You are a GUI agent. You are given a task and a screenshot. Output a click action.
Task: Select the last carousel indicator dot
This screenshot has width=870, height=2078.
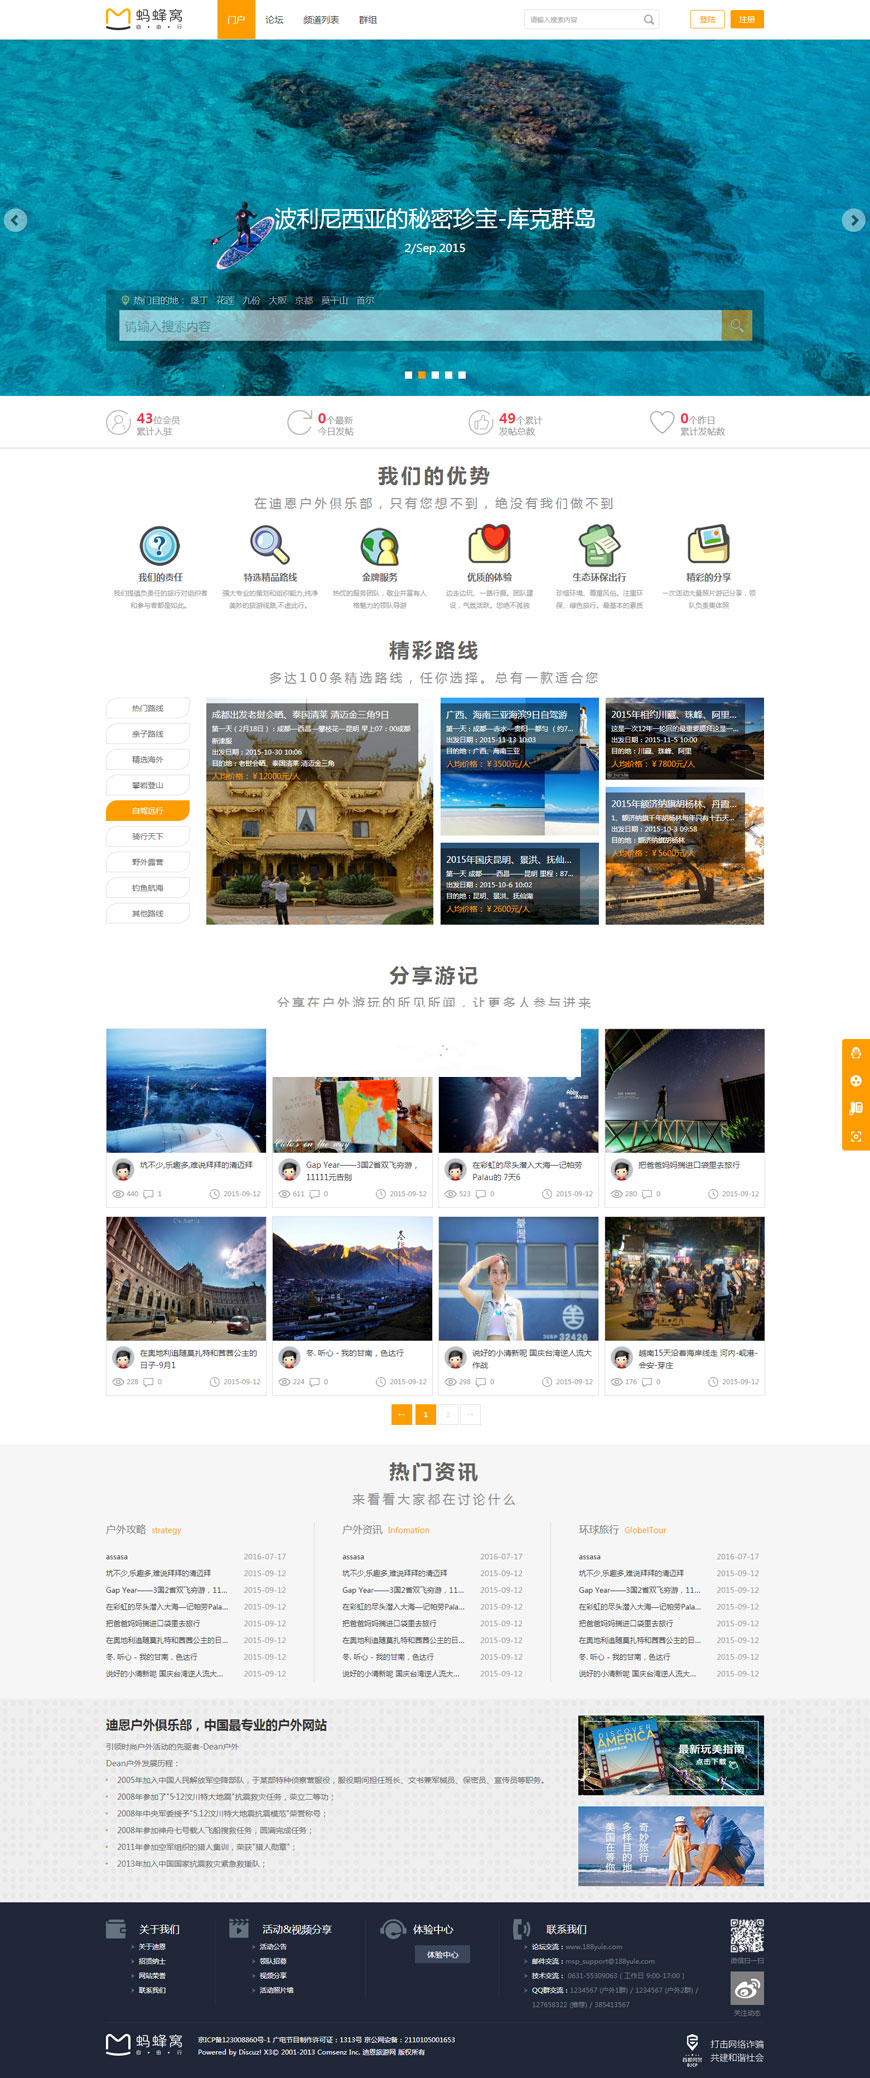tap(462, 375)
